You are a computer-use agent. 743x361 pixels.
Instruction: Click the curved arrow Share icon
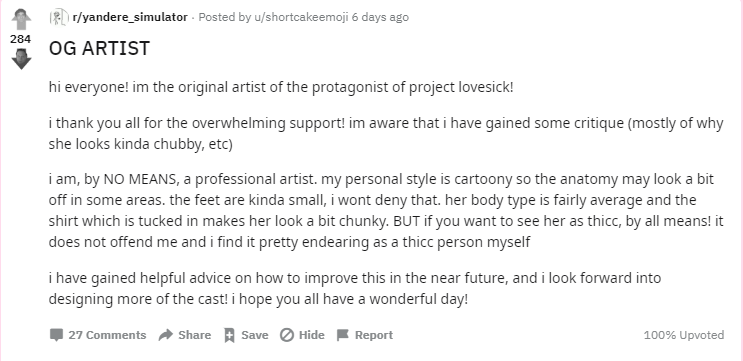point(165,335)
